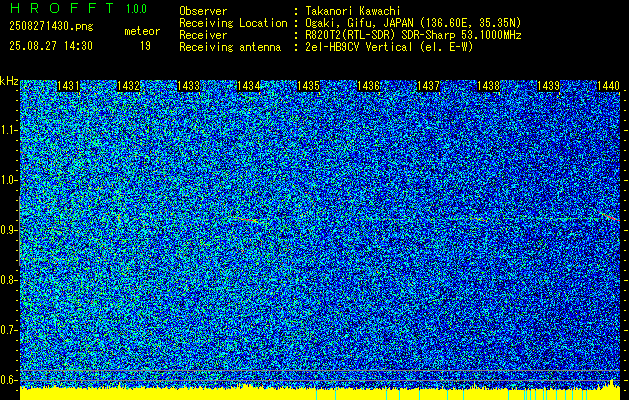Click the meteor label
This screenshot has width=629, height=400.
[x=142, y=31]
